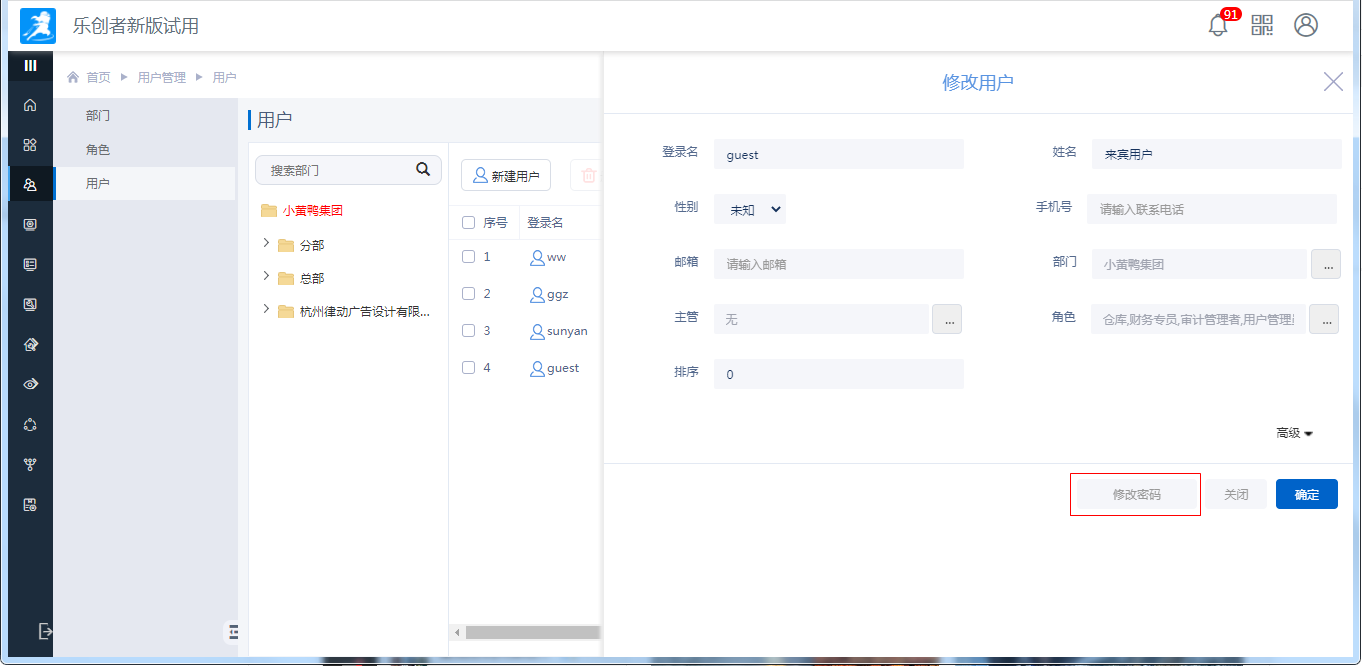1362x666 pixels.
Task: Click the 邮箱 email input field
Action: click(x=838, y=265)
